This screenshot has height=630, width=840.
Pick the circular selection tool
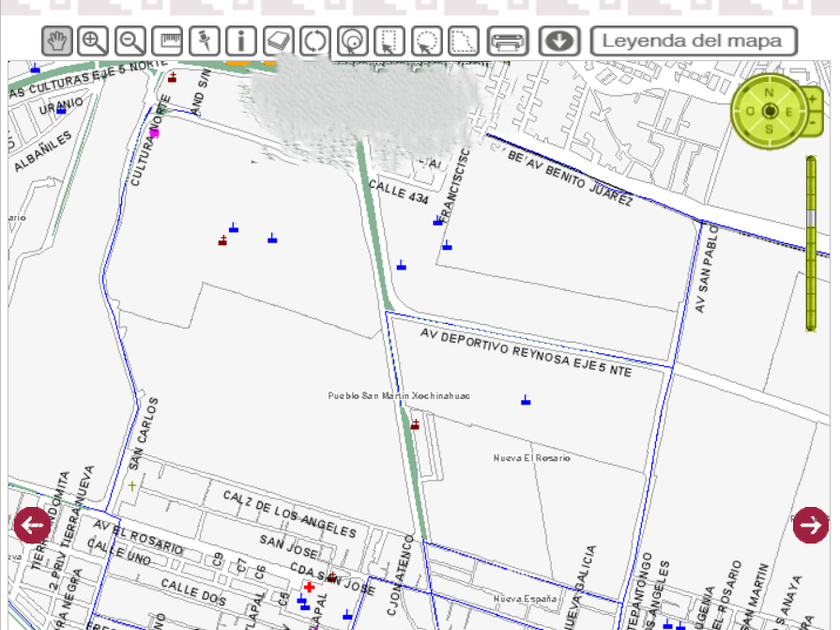pyautogui.click(x=426, y=41)
